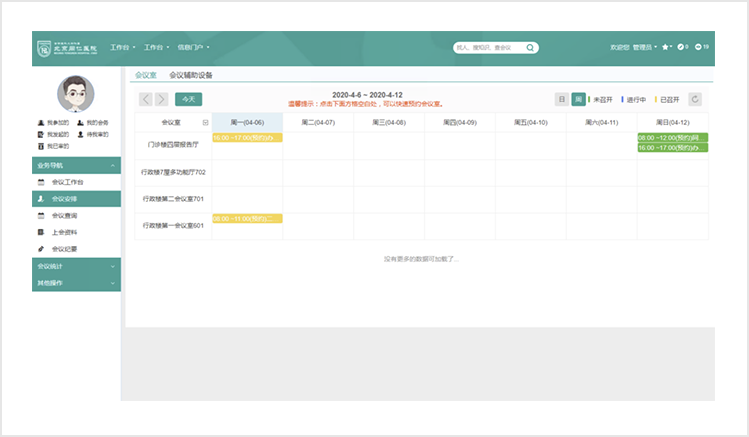
Task: Select 会议查询 in the sidebar menu
Action: [x=64, y=215]
